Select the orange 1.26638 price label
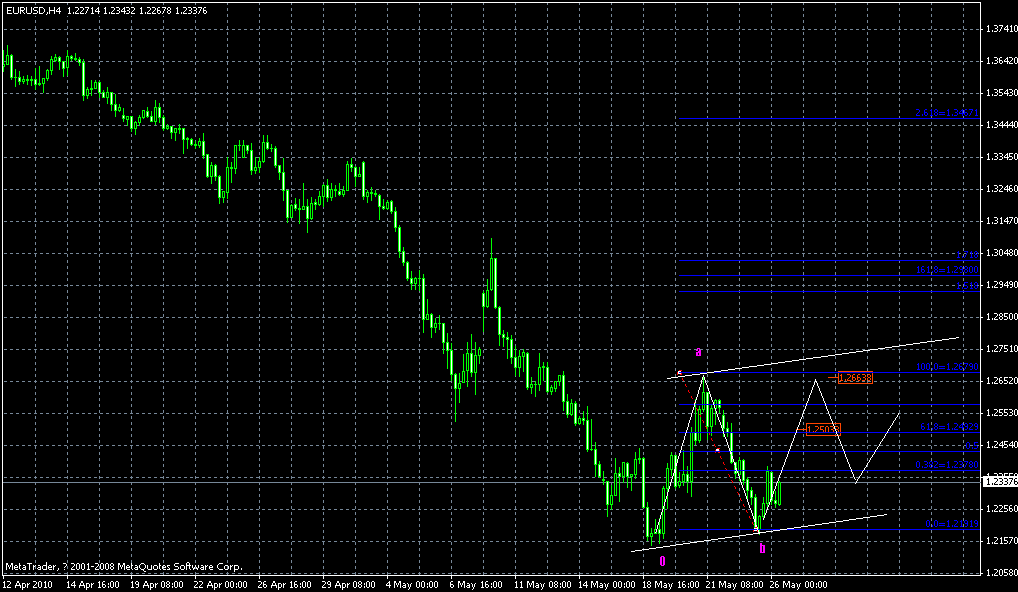This screenshot has height=592, width=1018. pos(856,378)
